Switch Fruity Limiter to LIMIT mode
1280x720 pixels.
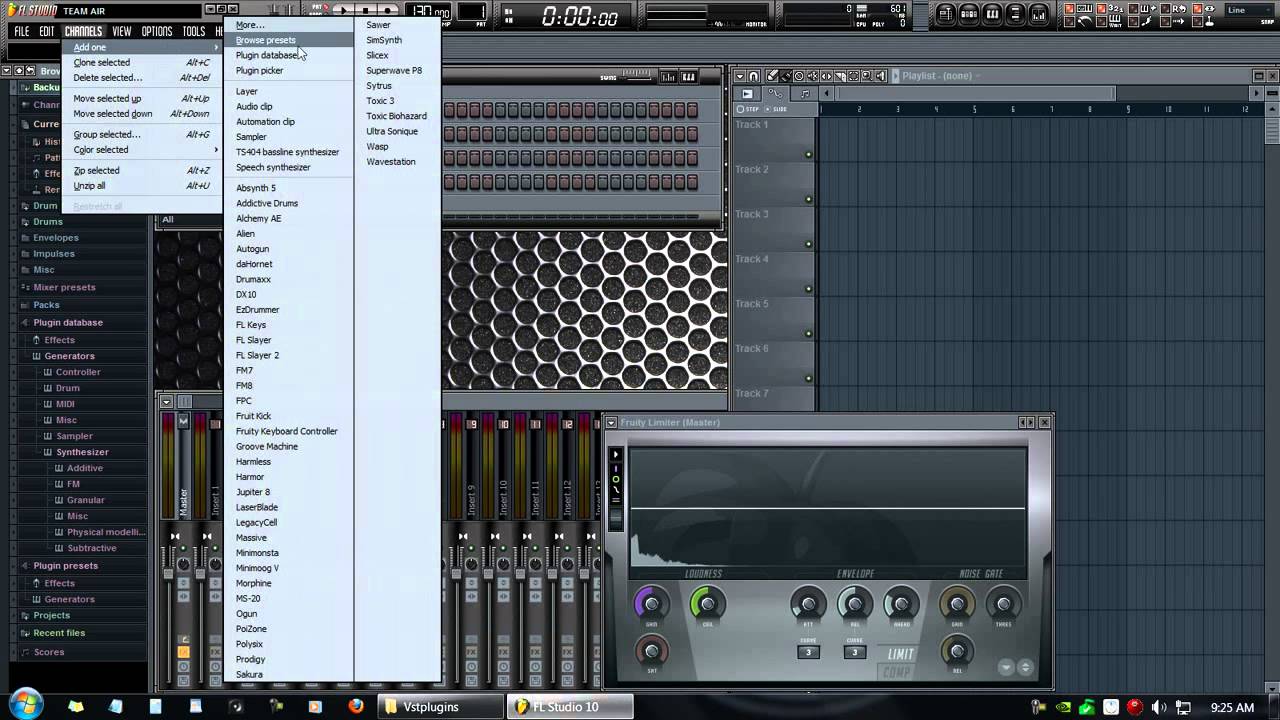pos(901,654)
